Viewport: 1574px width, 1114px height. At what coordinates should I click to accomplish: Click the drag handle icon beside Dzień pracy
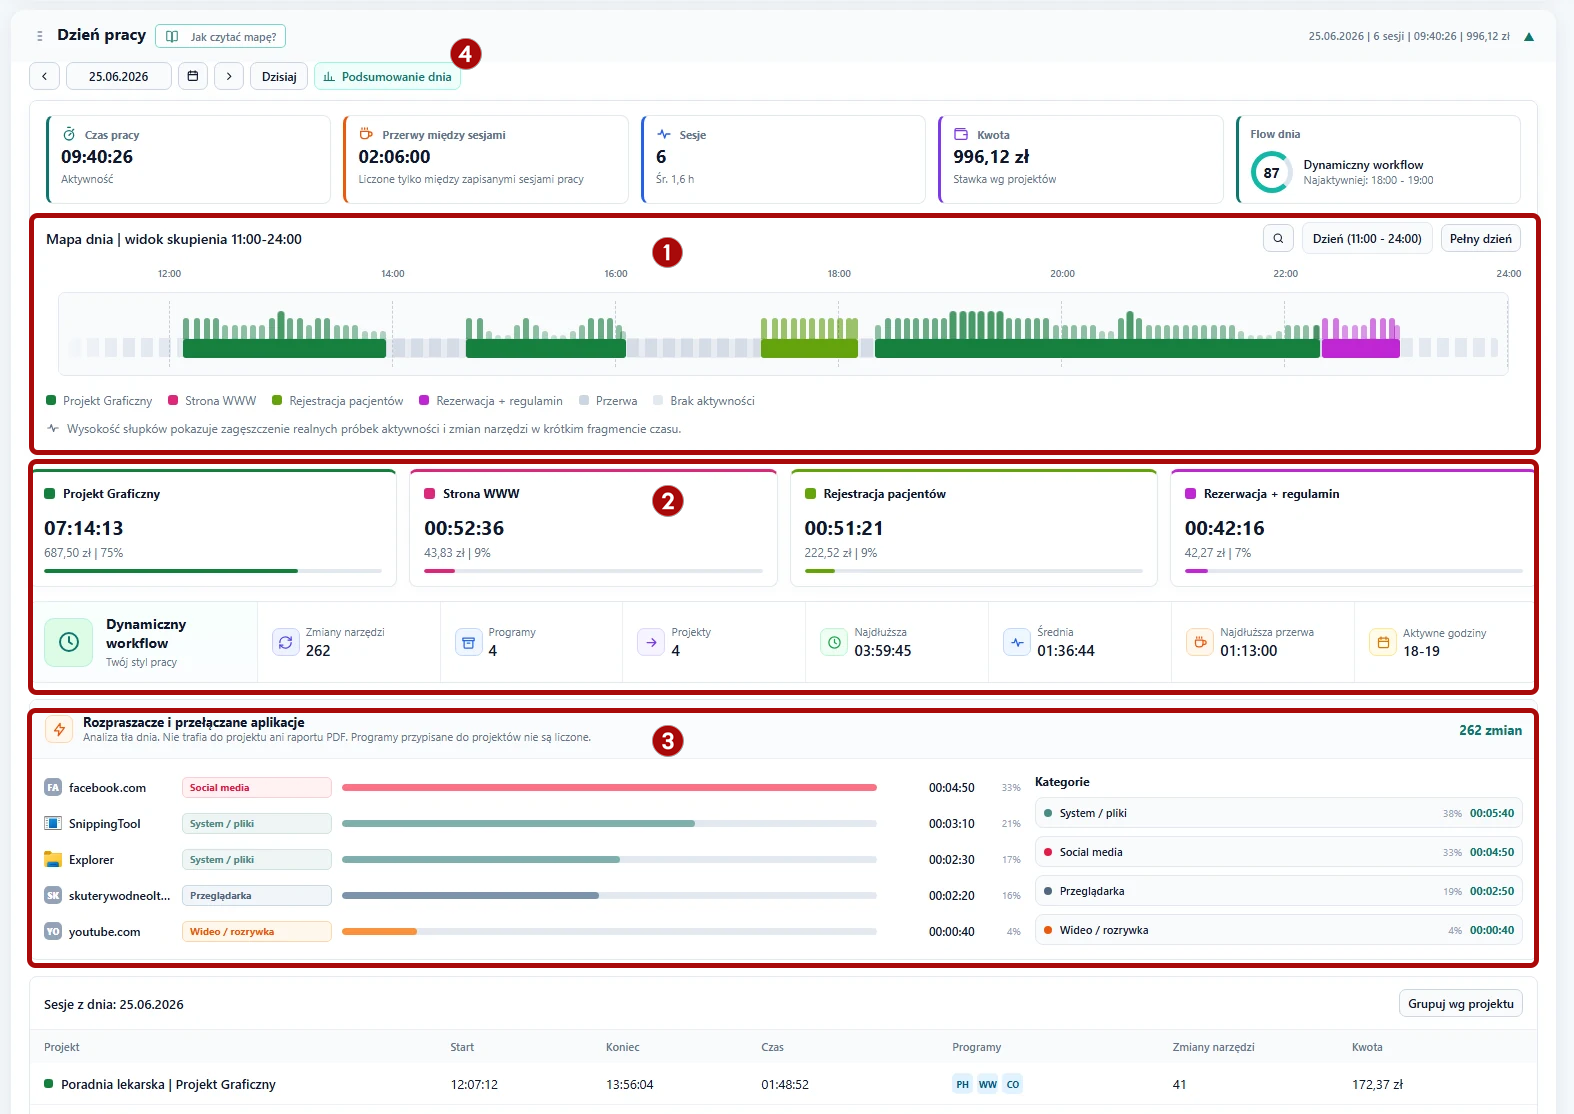point(39,36)
